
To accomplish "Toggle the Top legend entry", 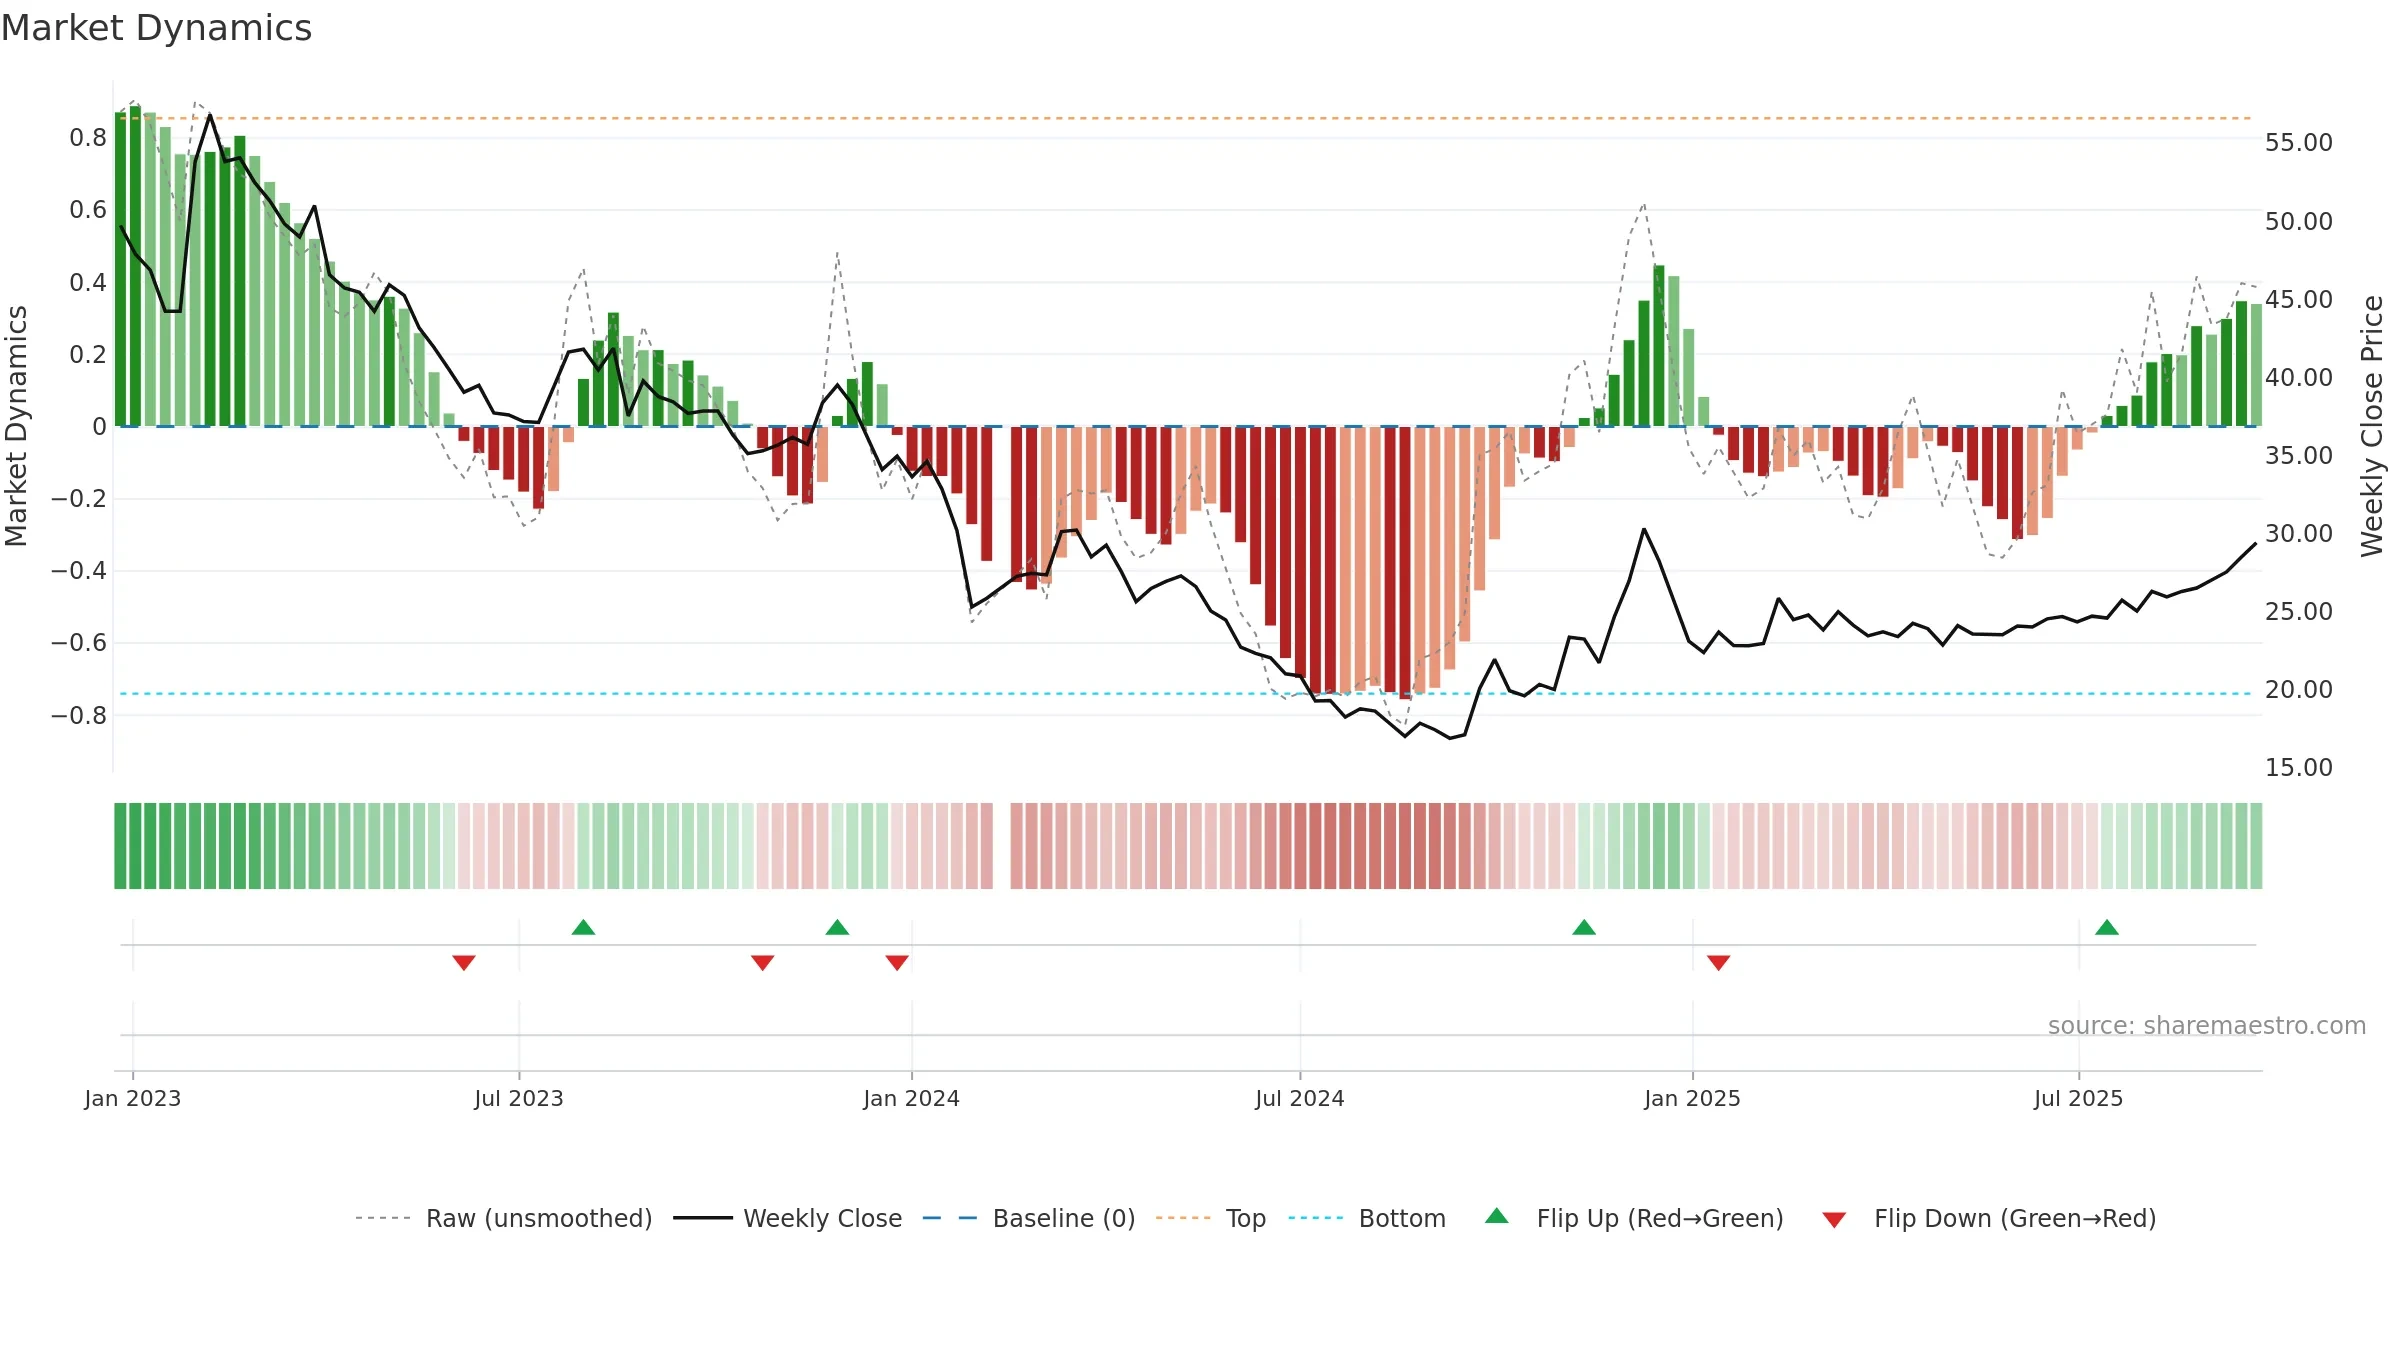I will coord(1211,1218).
